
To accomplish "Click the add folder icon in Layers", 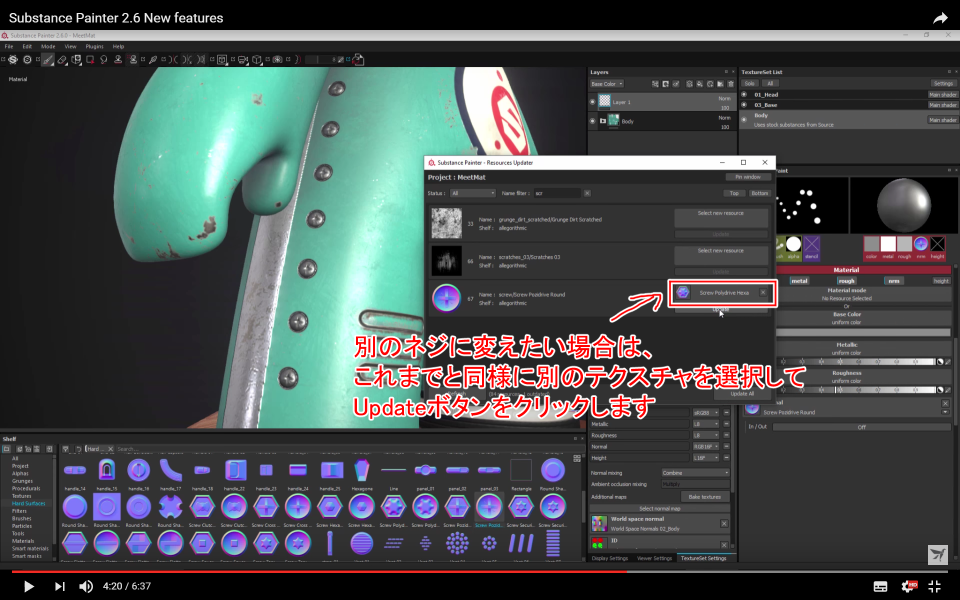I will (x=721, y=84).
